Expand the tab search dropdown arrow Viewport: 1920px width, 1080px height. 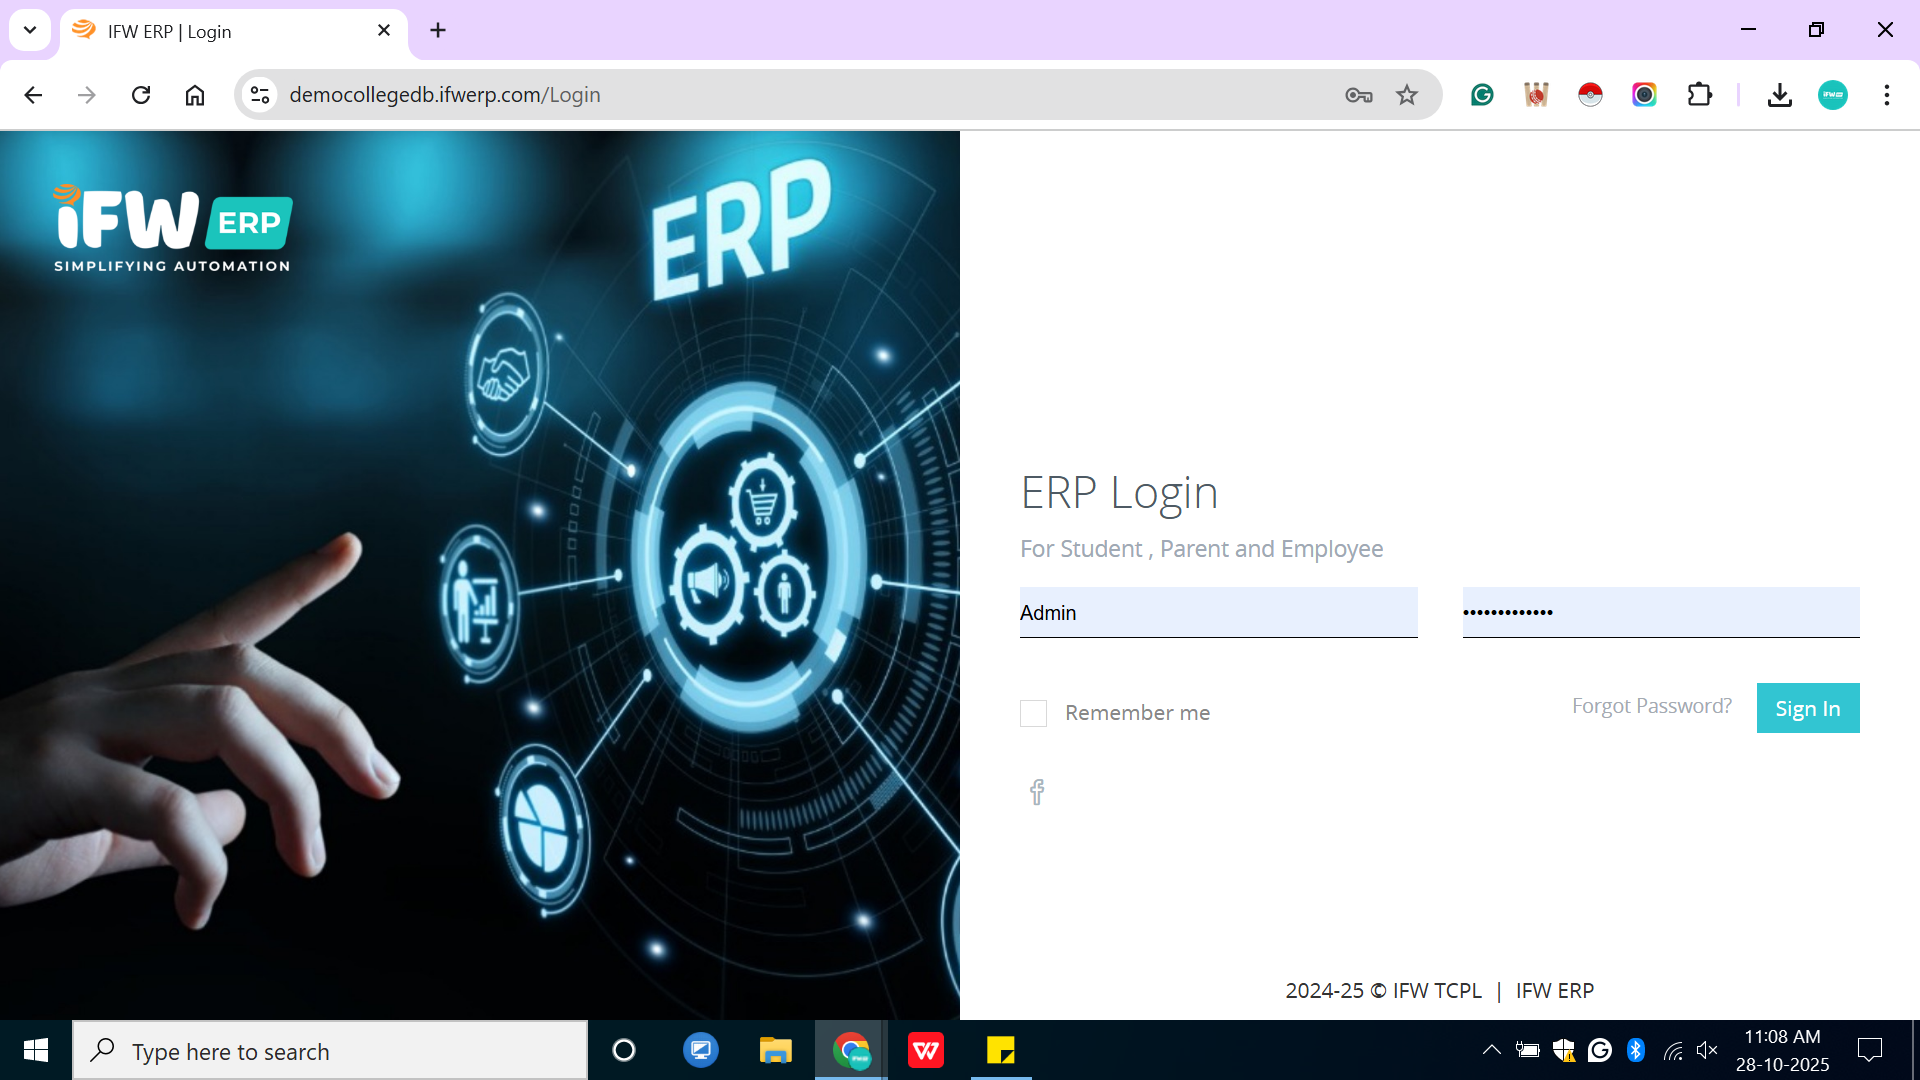(30, 30)
